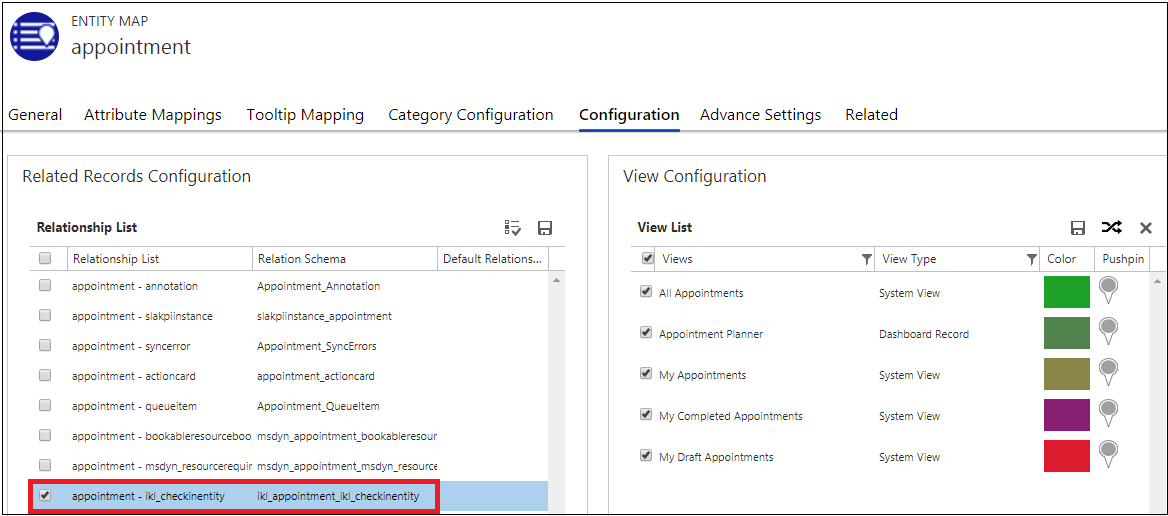Change the red My Draft Appointments swatch
Viewport: 1168px width, 516px height.
point(1067,456)
